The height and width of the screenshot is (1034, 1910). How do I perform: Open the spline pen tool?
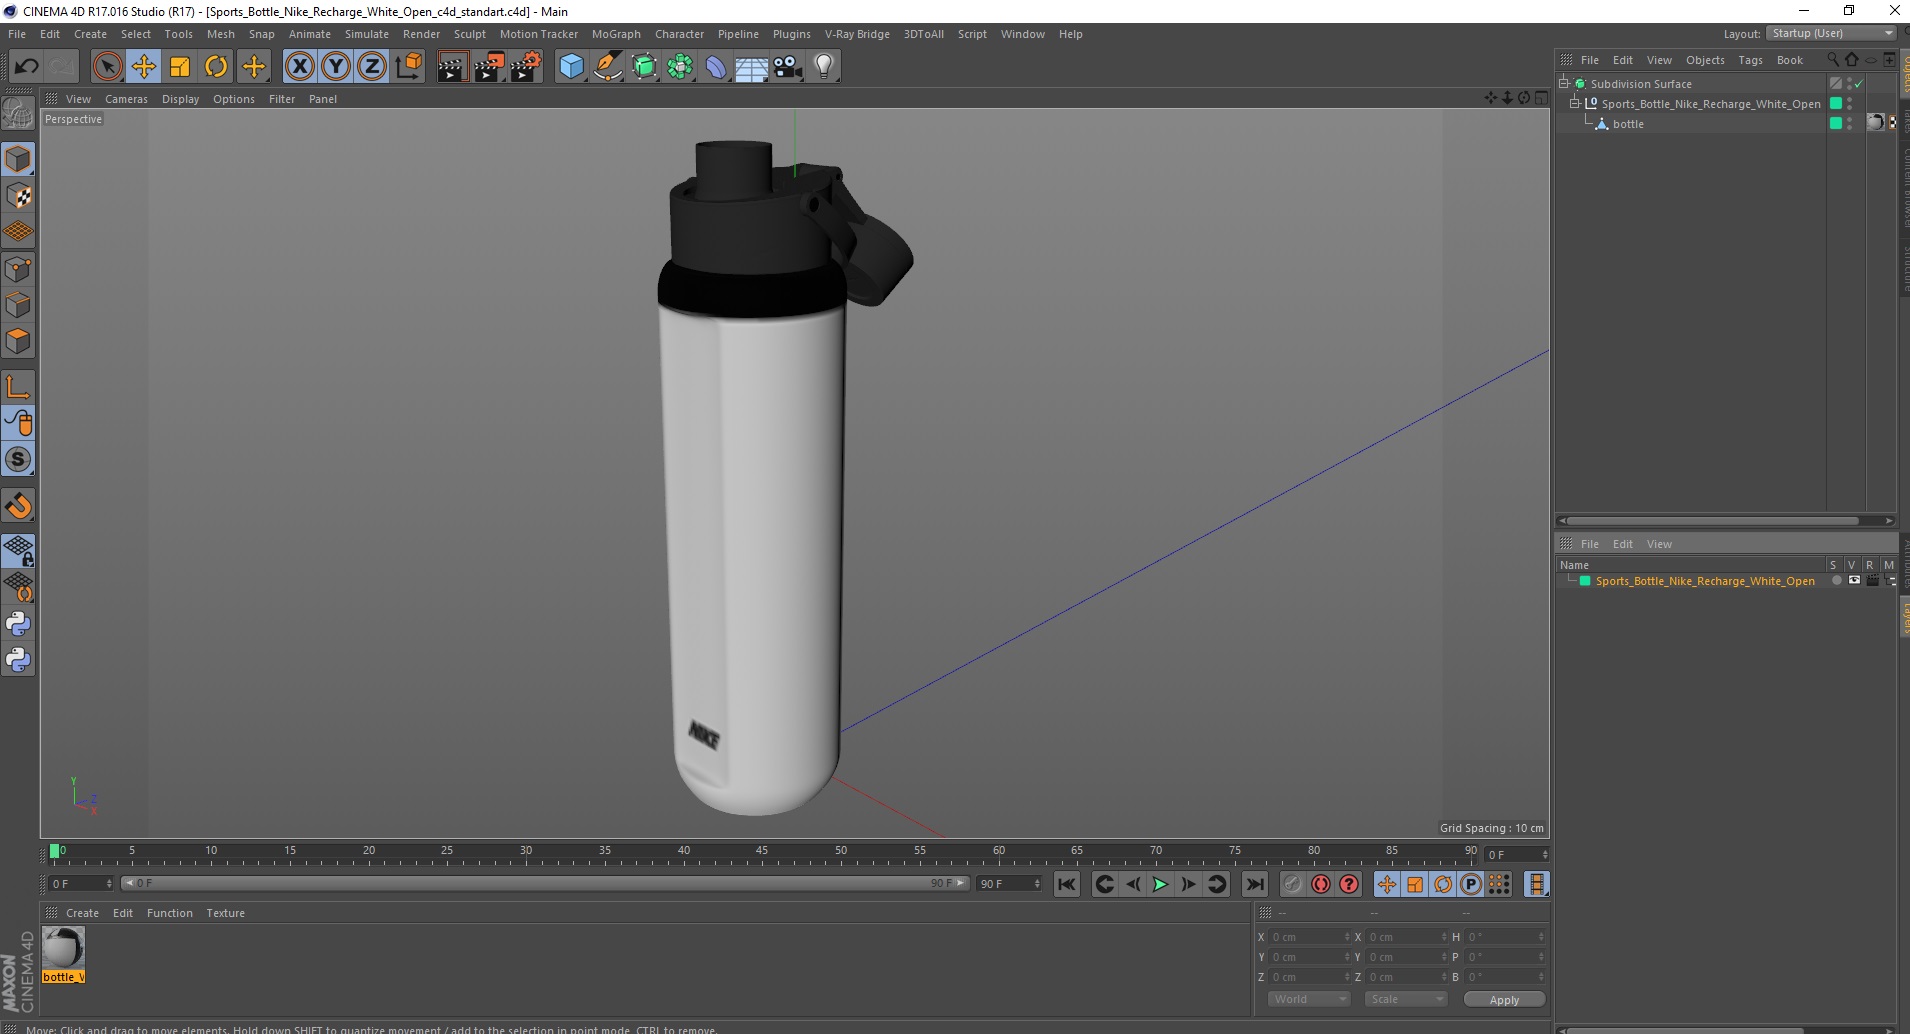click(607, 67)
